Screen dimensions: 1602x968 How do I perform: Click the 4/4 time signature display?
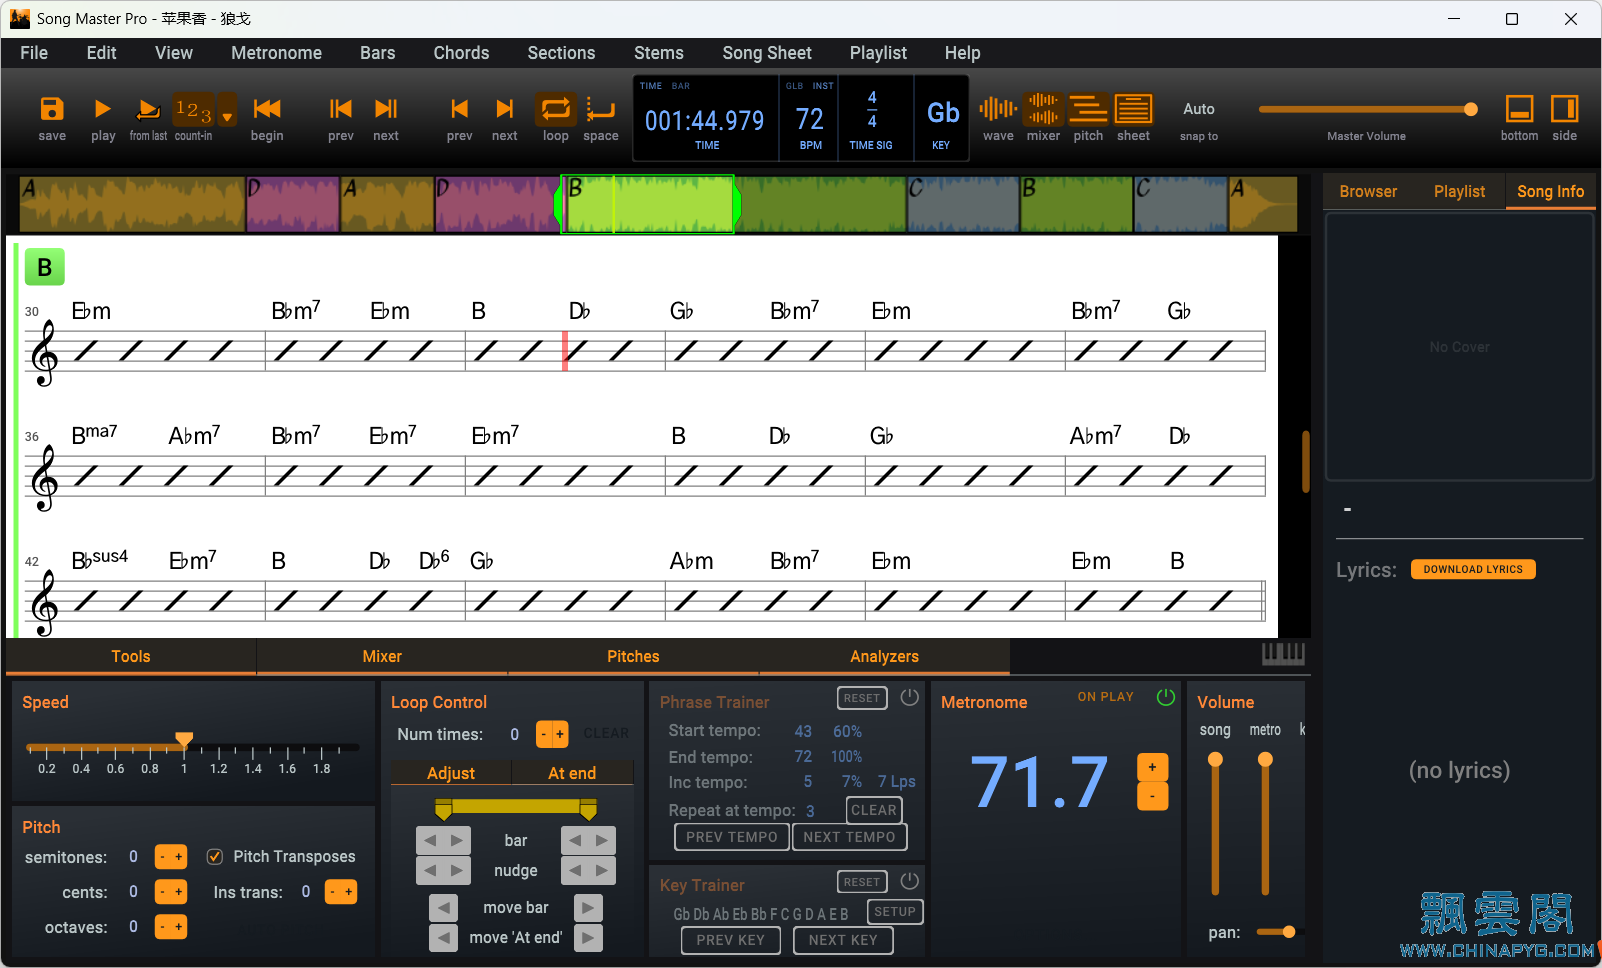click(872, 109)
